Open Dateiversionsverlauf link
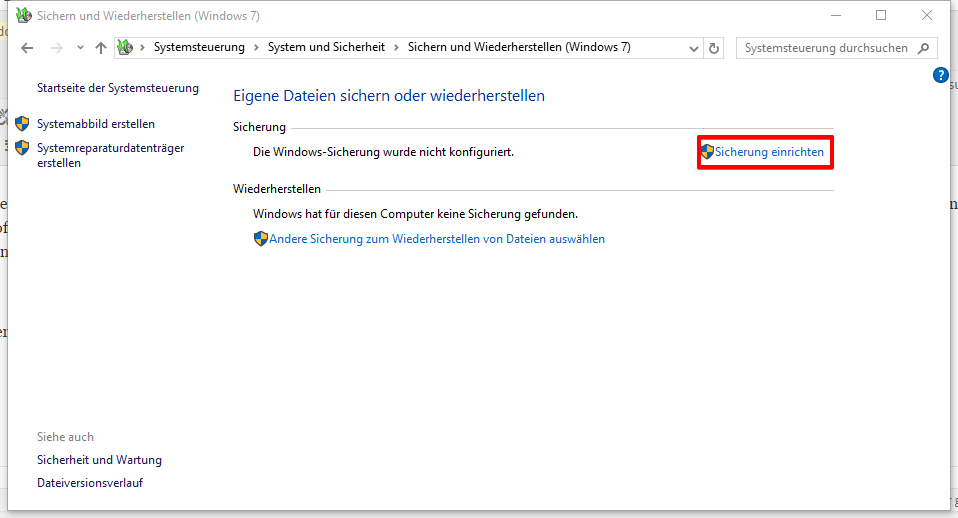Image resolution: width=958 pixels, height=518 pixels. [x=90, y=483]
